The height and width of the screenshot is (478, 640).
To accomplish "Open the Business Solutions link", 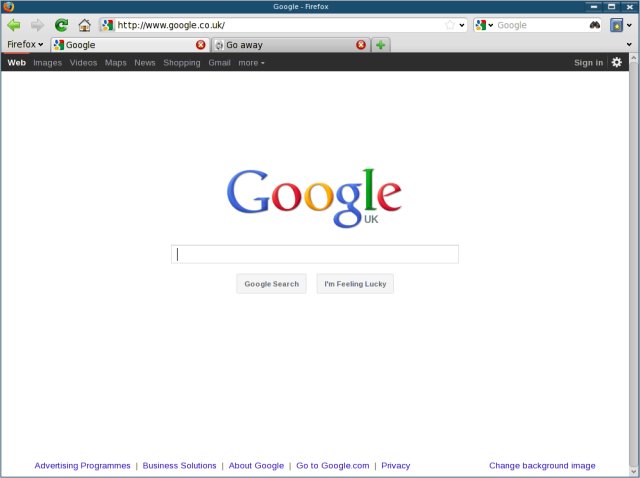I will tap(179, 465).
